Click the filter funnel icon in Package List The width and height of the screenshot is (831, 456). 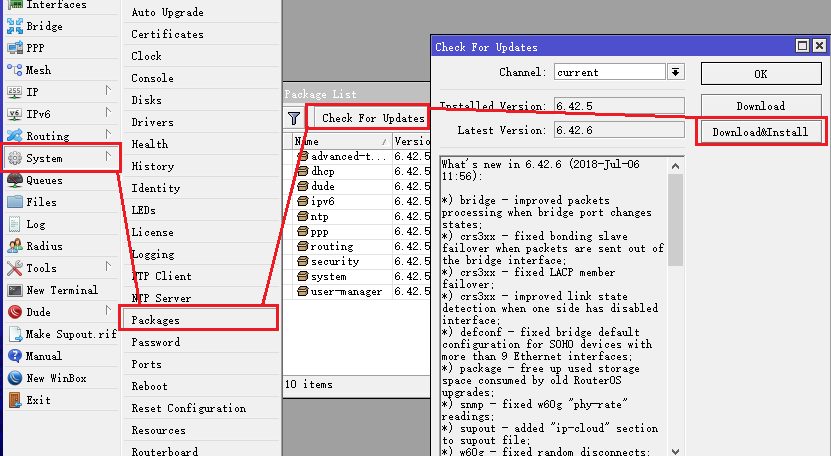click(294, 118)
